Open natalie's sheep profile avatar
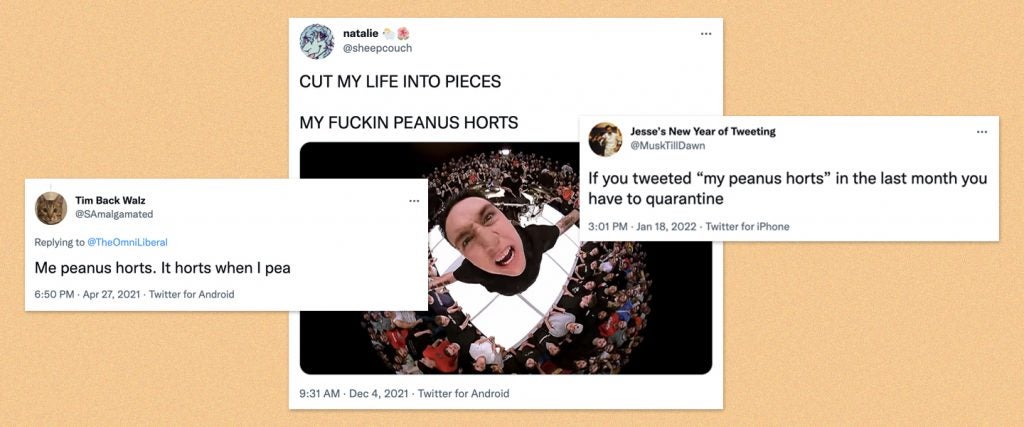The width and height of the screenshot is (1024, 427). tap(317, 41)
